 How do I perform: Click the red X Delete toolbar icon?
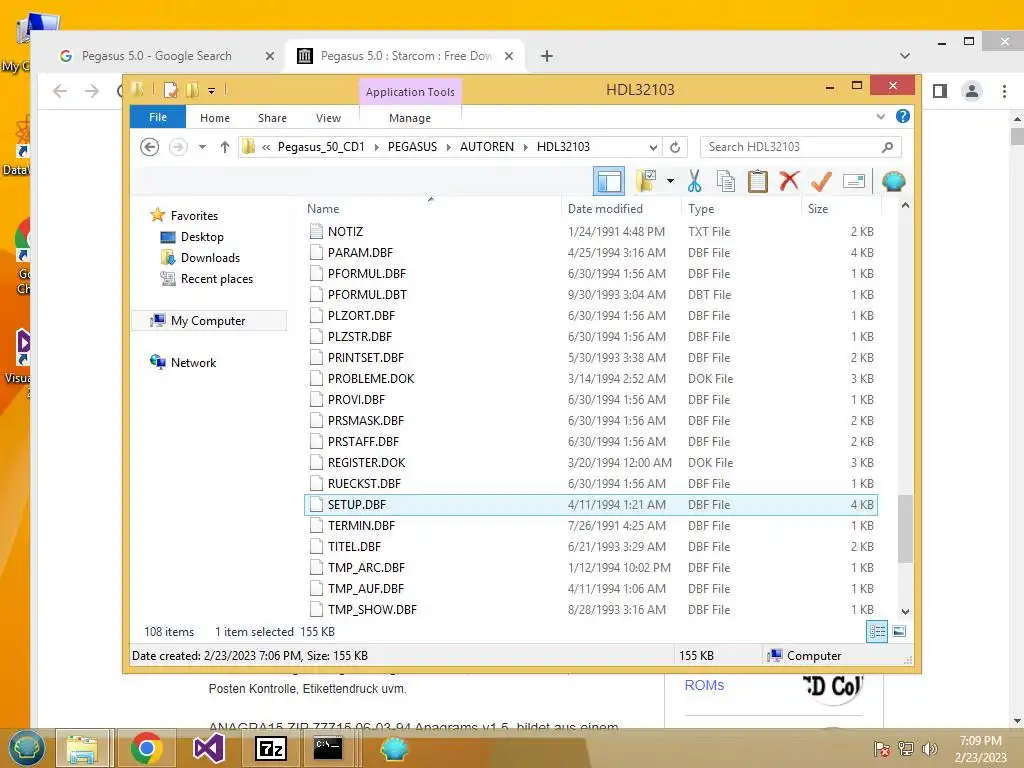pos(789,181)
